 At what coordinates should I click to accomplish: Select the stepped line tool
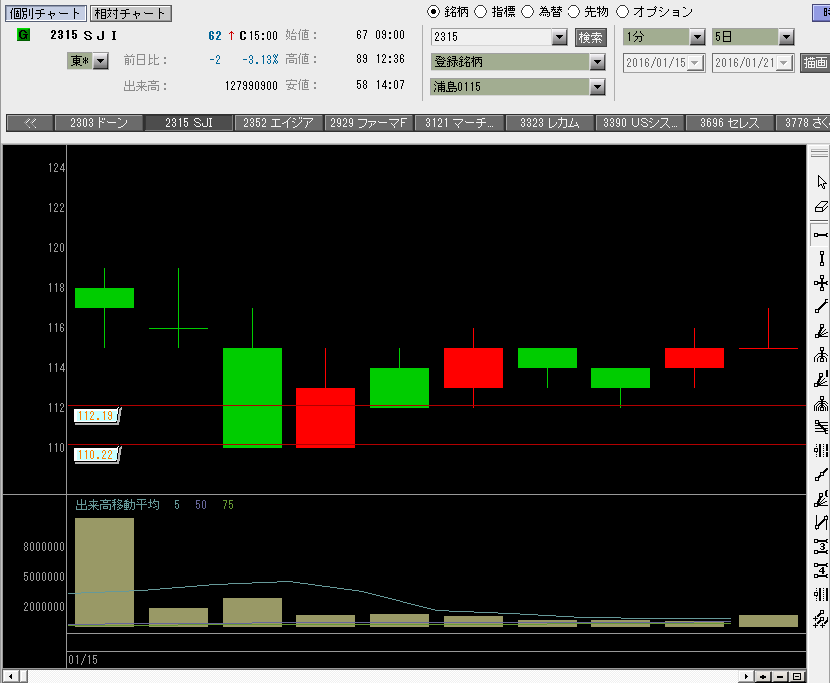tap(821, 475)
